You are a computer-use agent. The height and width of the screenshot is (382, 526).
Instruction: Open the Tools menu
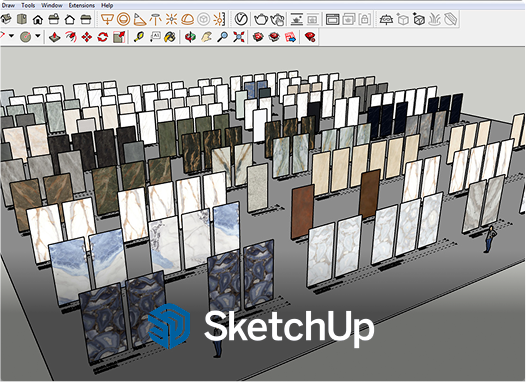tap(28, 5)
